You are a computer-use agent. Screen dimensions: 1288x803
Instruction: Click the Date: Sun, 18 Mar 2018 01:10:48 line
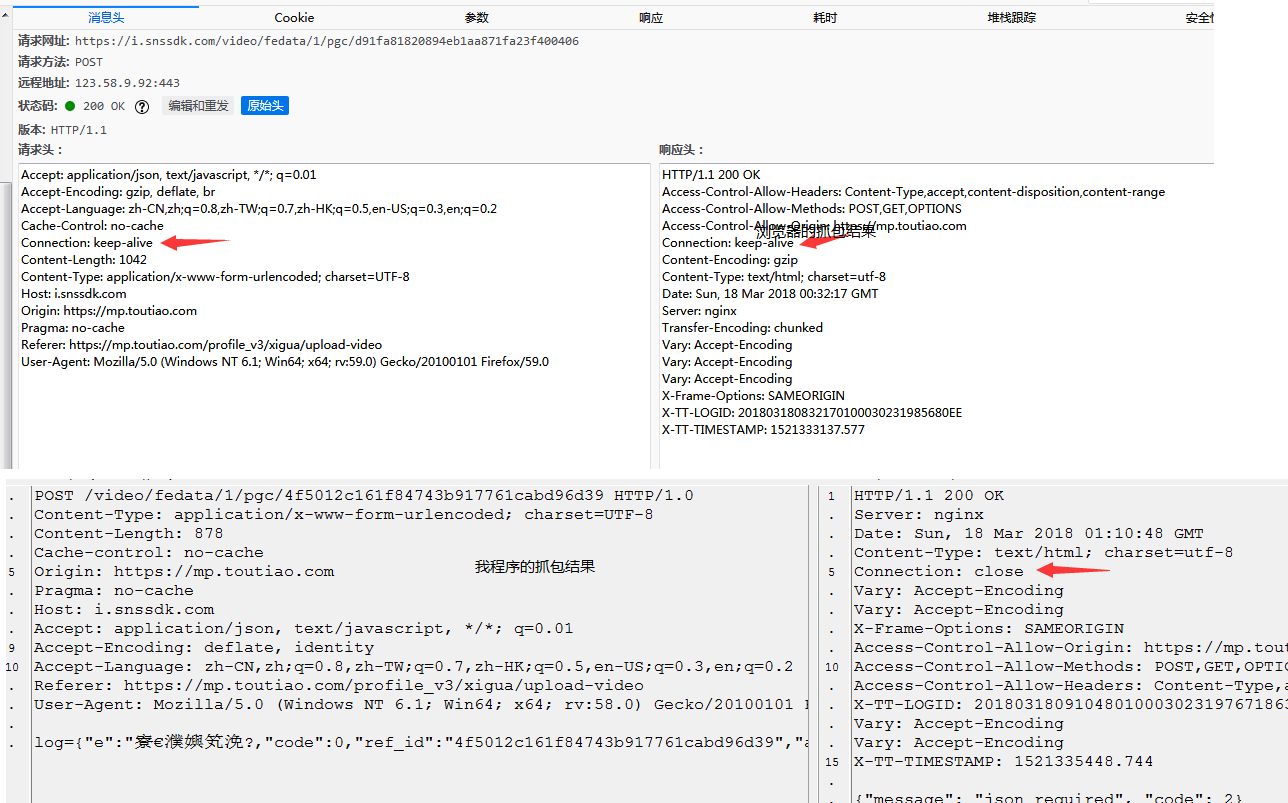[x=1029, y=534]
